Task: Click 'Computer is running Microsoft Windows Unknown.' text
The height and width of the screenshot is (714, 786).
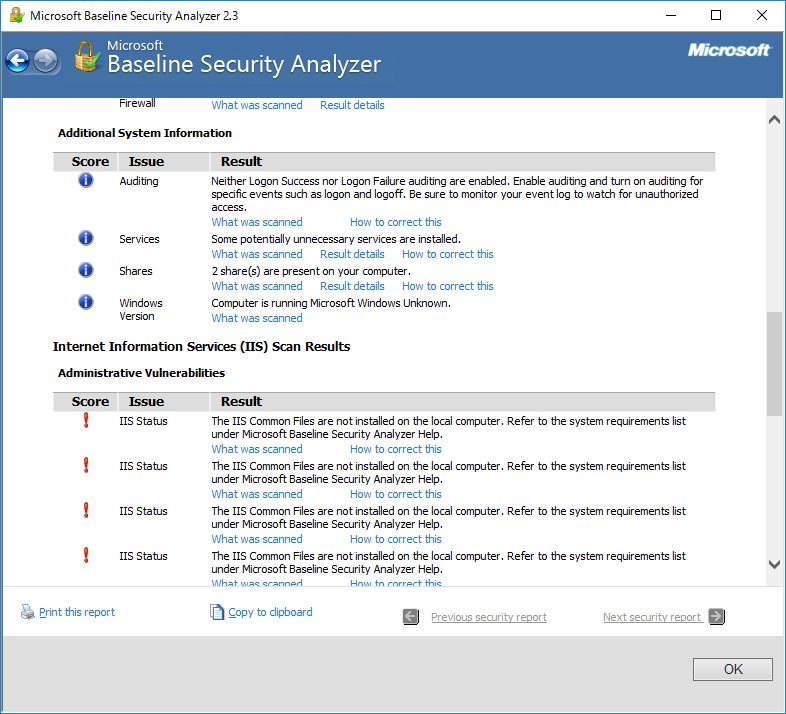Action: click(331, 303)
